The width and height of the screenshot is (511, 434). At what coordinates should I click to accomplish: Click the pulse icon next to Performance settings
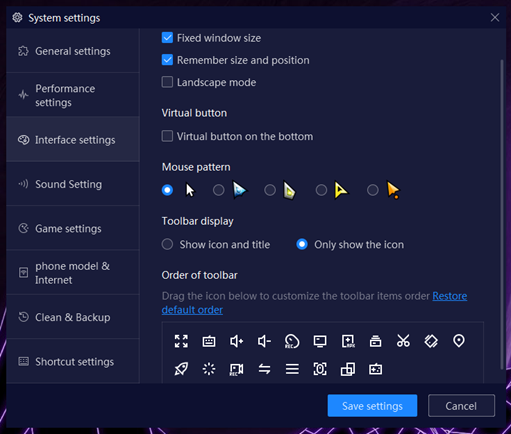tap(23, 95)
